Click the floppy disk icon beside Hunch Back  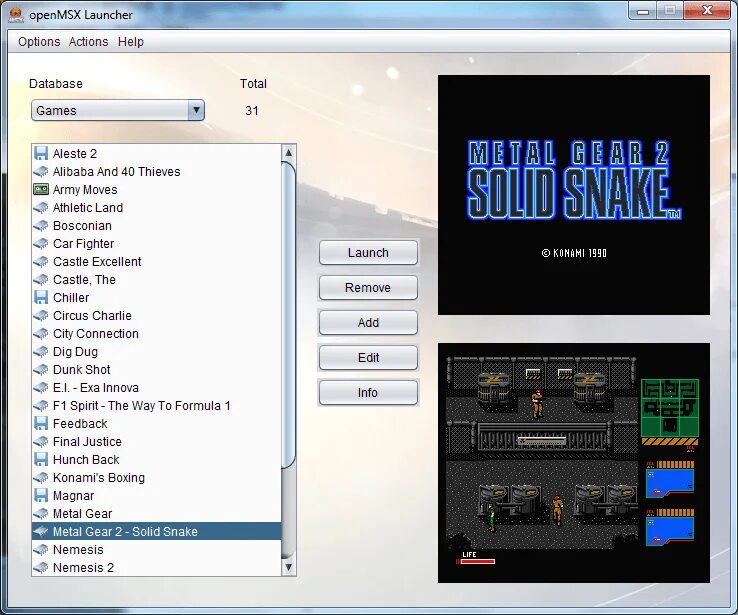coord(41,459)
